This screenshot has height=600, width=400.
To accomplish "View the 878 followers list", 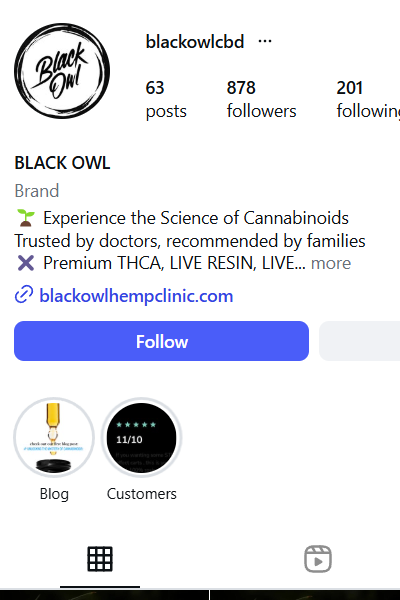I will (x=261, y=99).
